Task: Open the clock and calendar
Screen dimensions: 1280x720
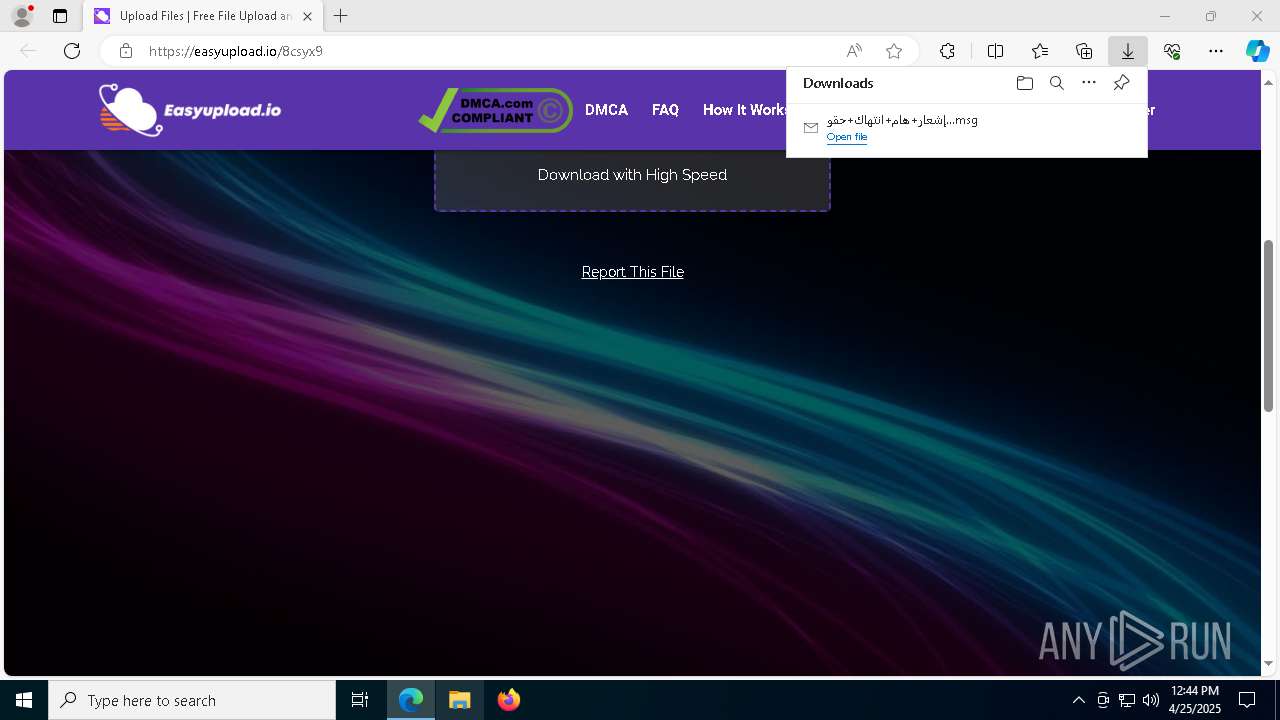Action: 1195,700
